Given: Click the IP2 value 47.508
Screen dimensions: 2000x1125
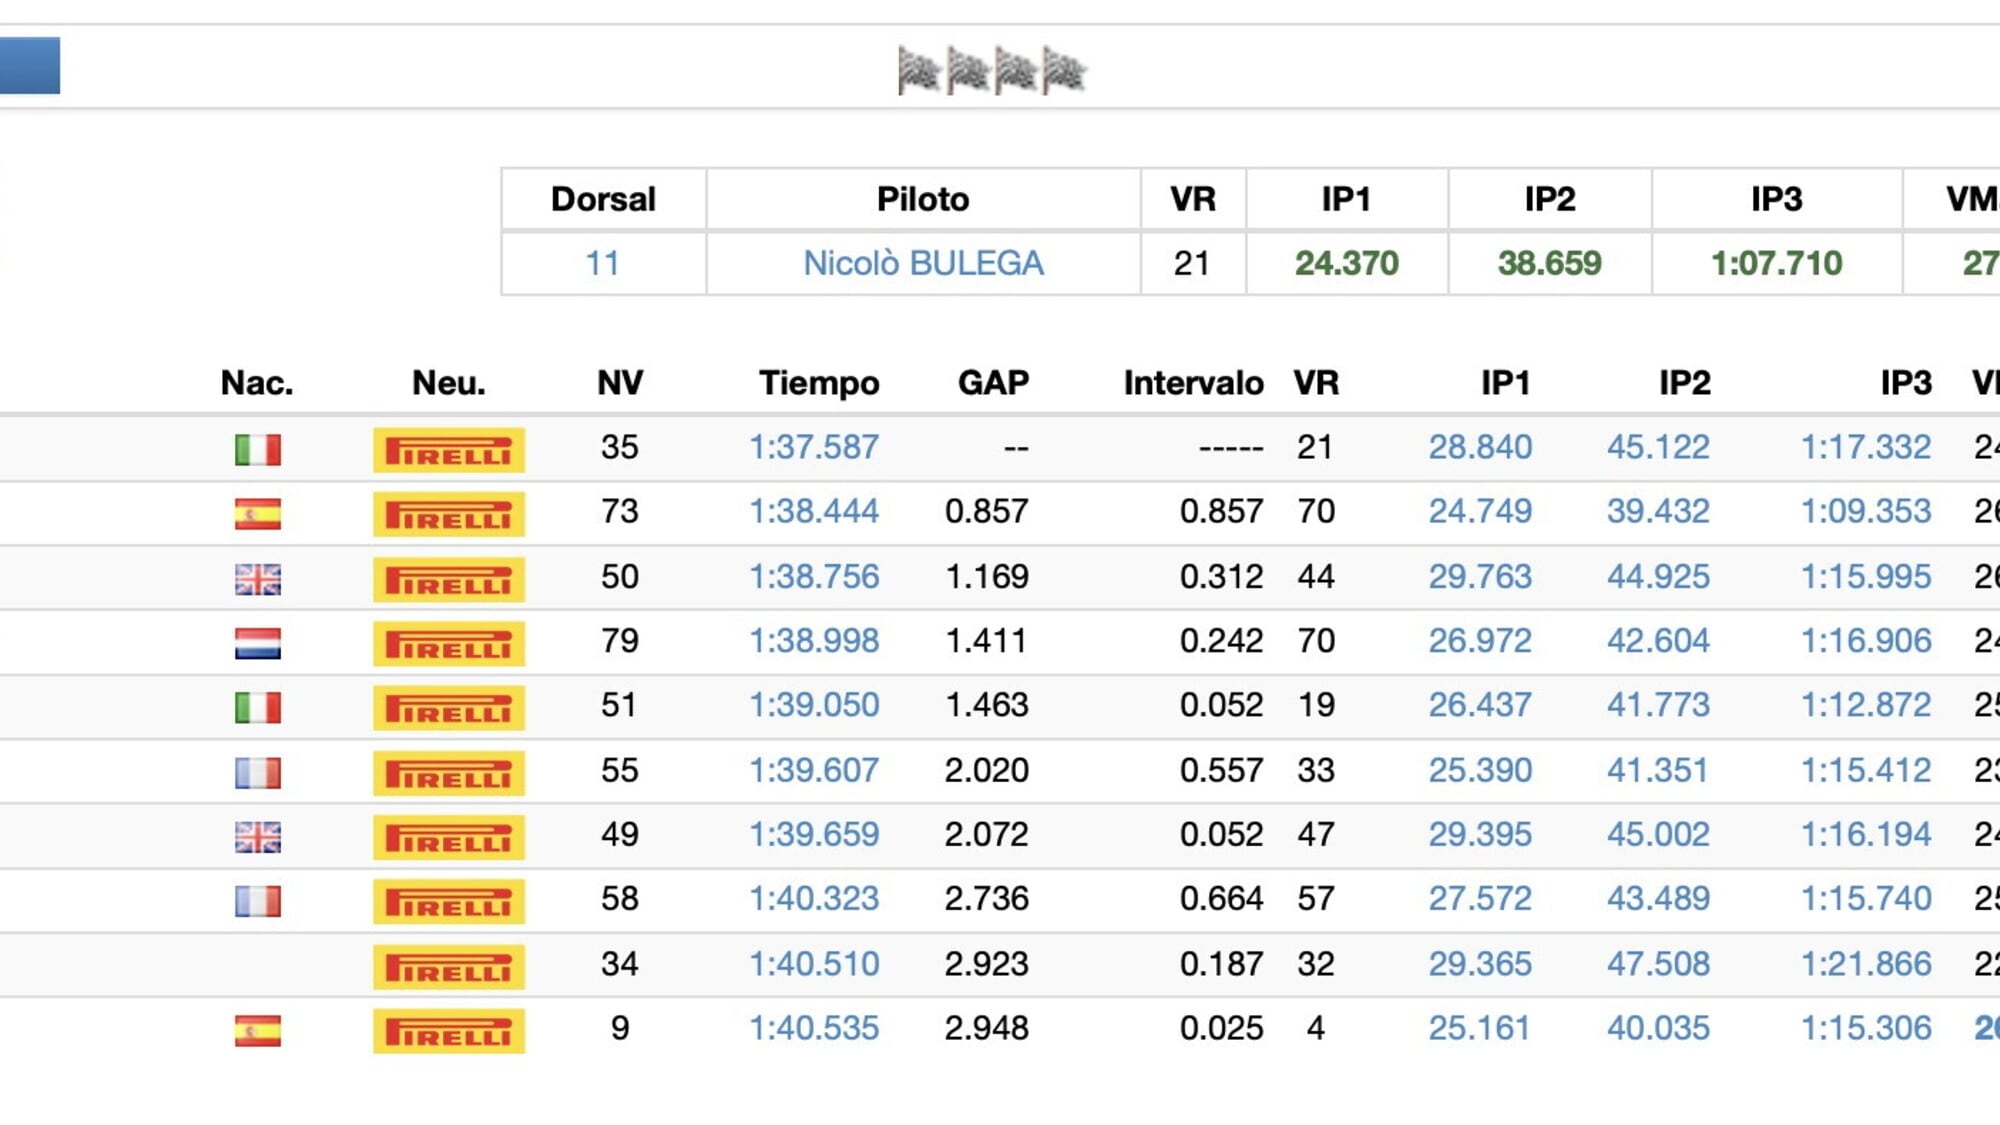Looking at the screenshot, I should click(x=1657, y=963).
